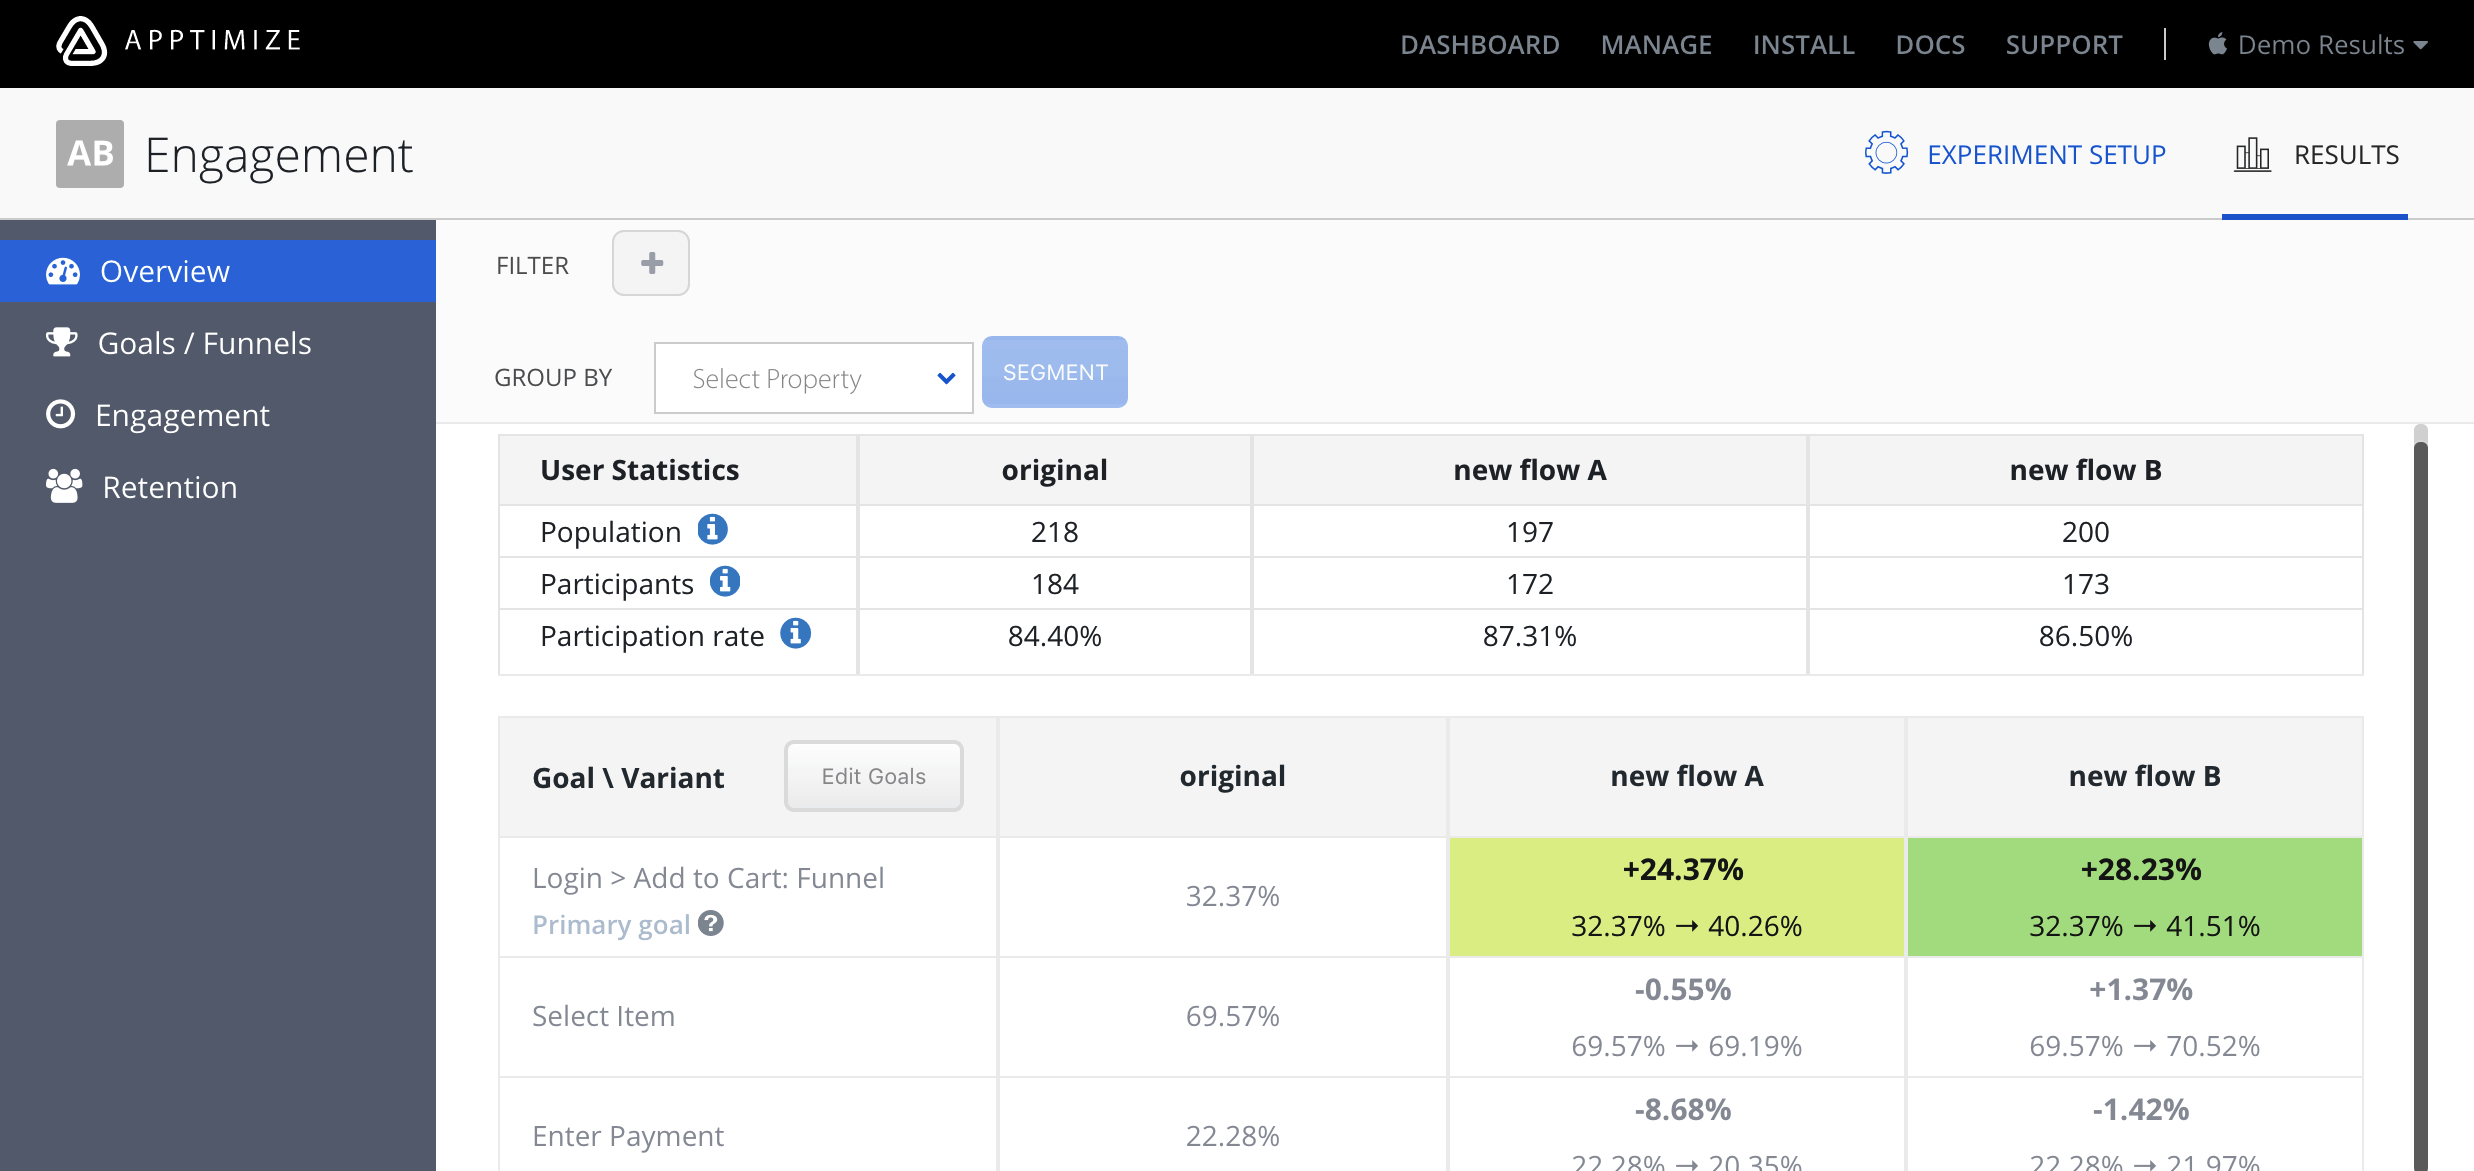This screenshot has height=1171, width=2474.
Task: Click the results table vertical scrollbar
Action: pos(2420,800)
